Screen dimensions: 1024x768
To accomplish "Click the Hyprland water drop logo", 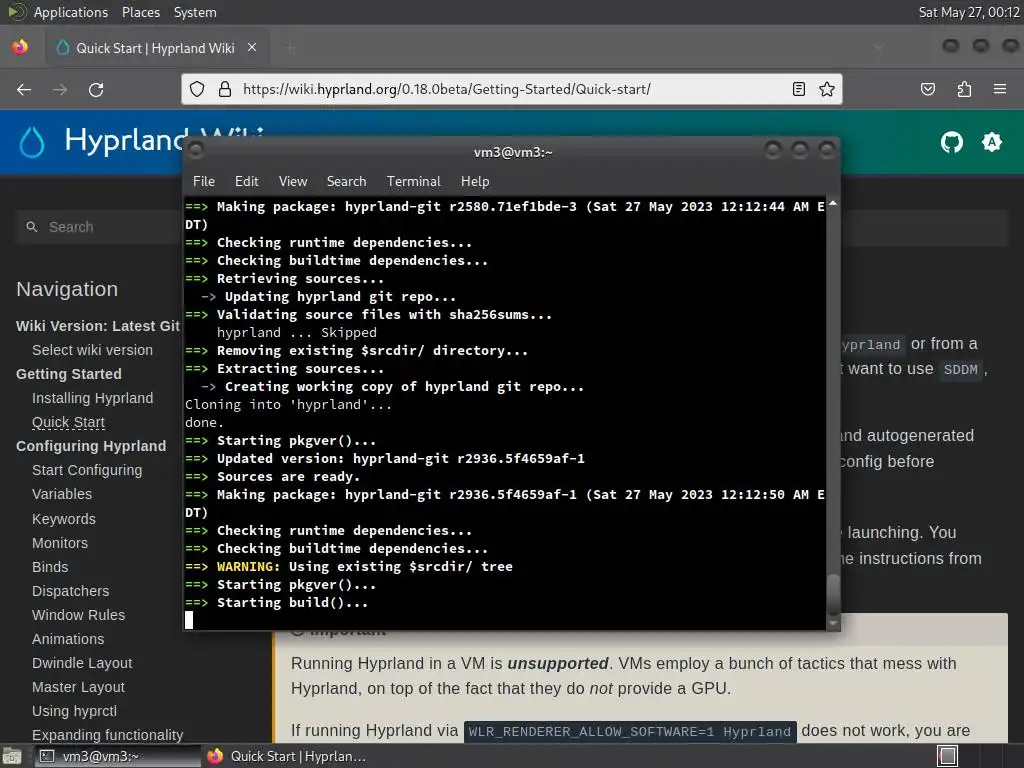I will pyautogui.click(x=31, y=142).
